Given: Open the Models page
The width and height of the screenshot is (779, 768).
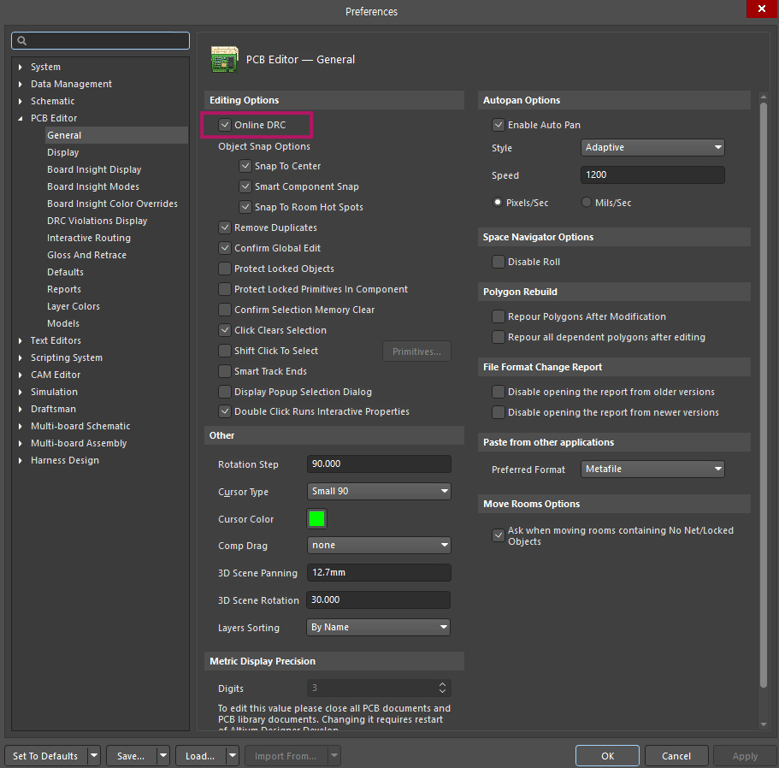Looking at the screenshot, I should [x=63, y=323].
